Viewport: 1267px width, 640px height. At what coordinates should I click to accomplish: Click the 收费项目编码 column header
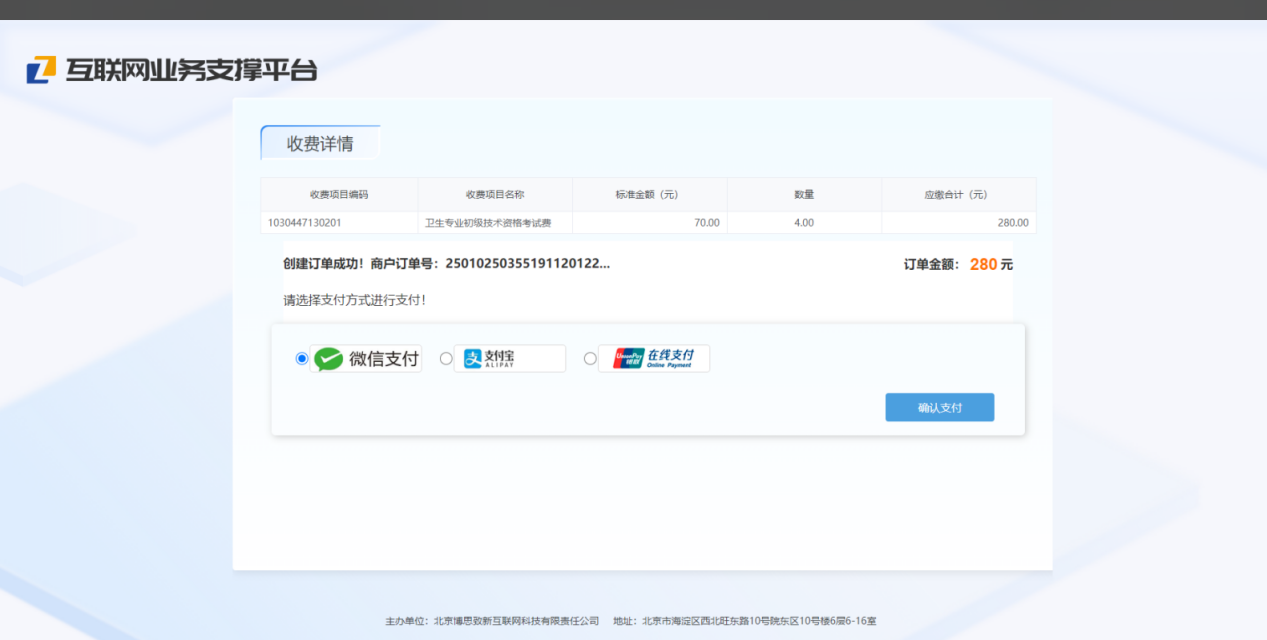tap(339, 195)
